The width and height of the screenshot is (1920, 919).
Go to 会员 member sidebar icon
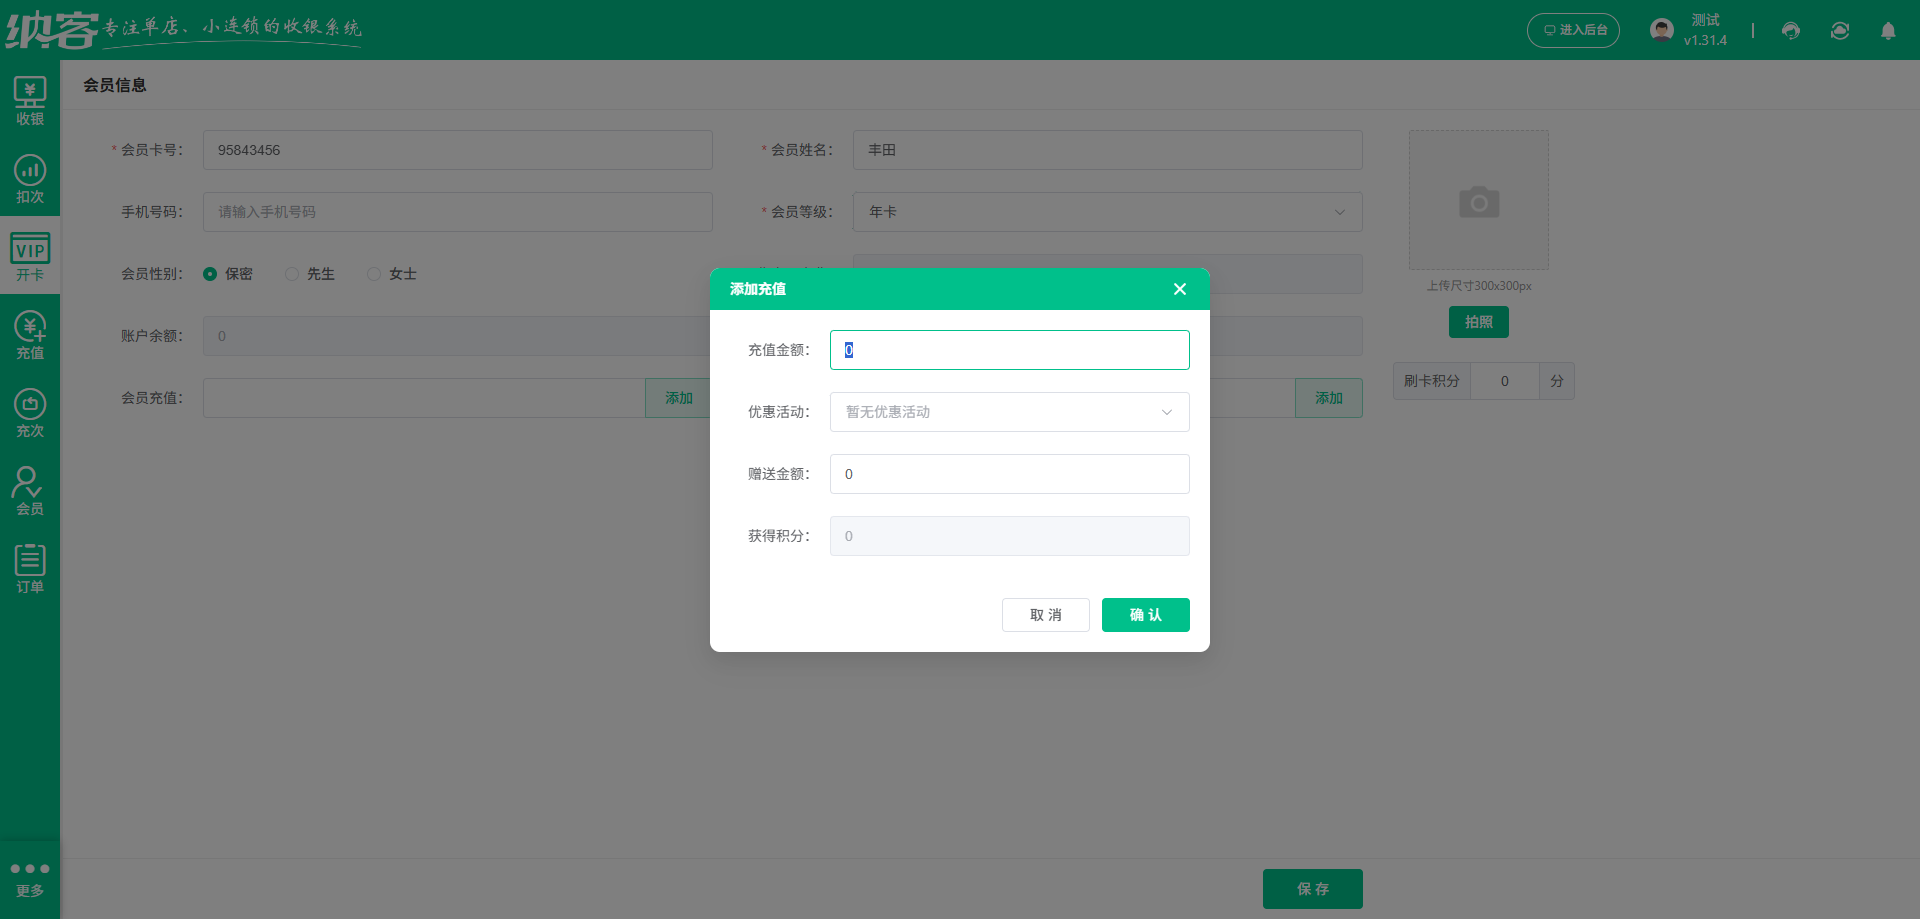[x=30, y=491]
